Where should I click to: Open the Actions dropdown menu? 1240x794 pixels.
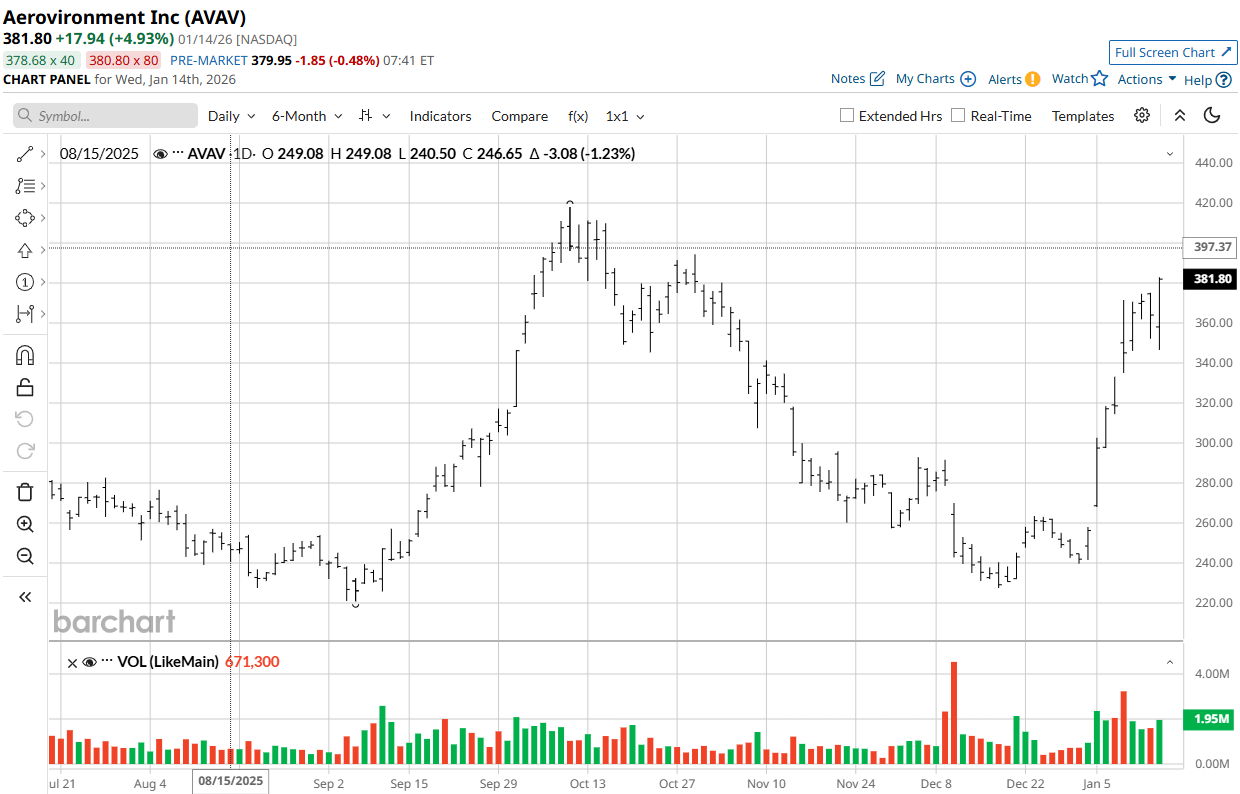[x=1147, y=79]
